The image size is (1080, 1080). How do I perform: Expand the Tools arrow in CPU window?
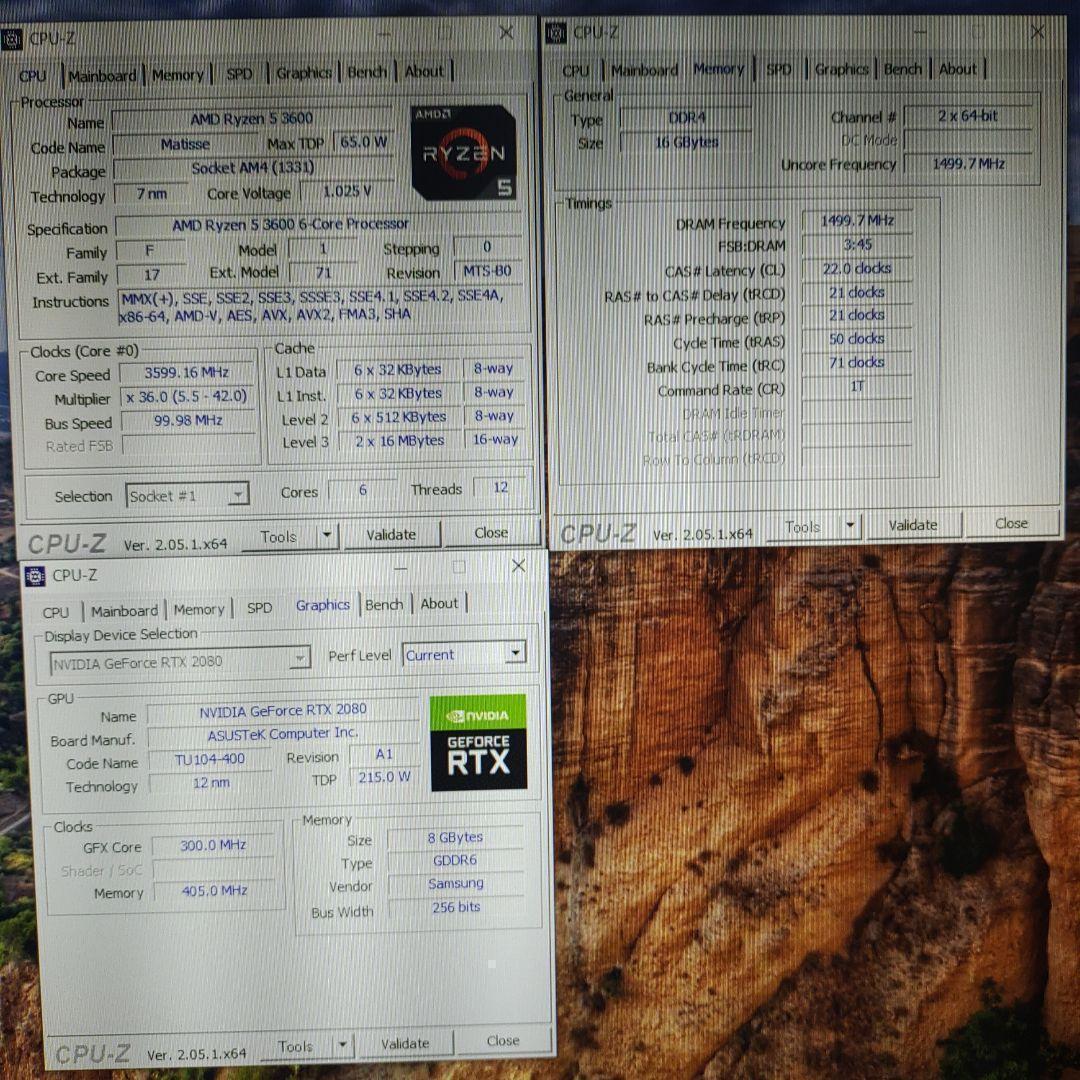click(327, 537)
